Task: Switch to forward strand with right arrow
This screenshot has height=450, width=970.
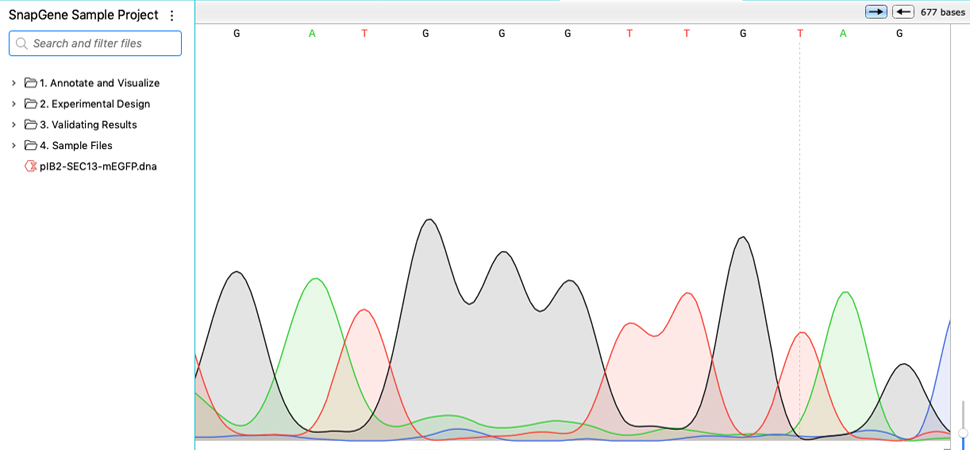Action: [876, 12]
